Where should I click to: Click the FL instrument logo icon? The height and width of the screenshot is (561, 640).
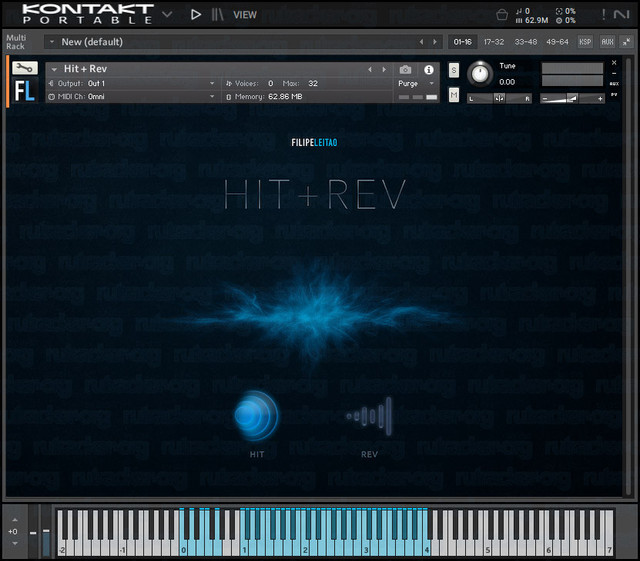coord(25,90)
